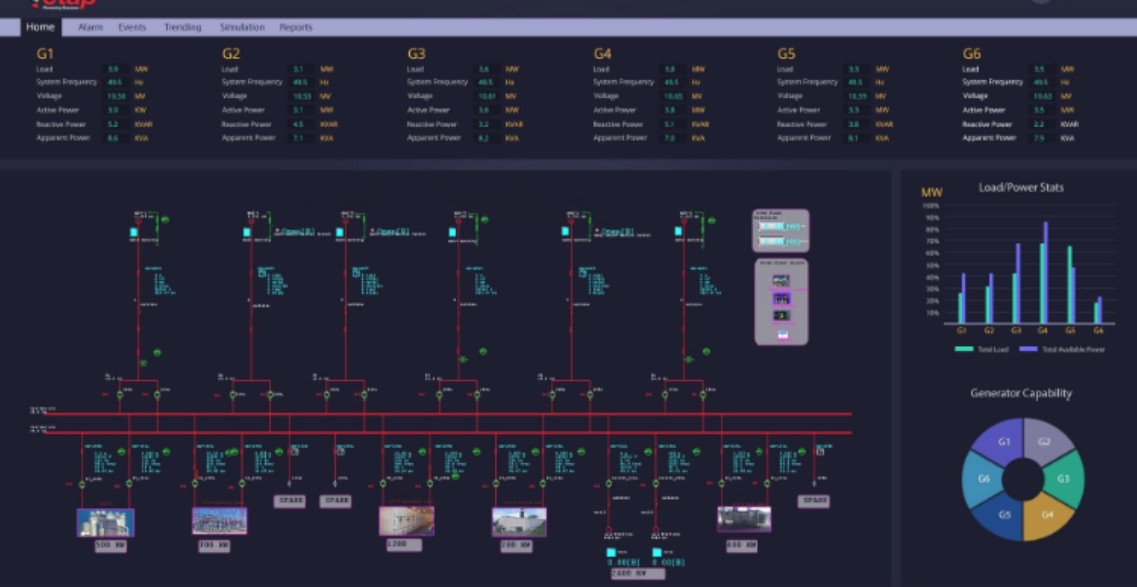
Task: Select the green status icon above the 500 kW load
Action: coord(122,451)
